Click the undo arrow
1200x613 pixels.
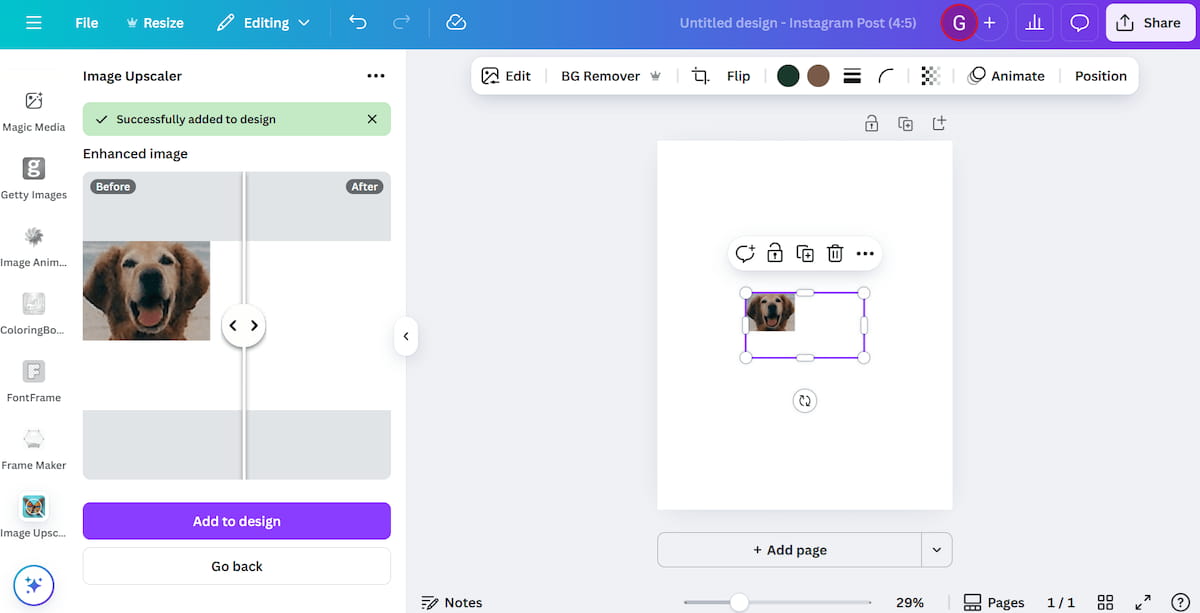pos(357,22)
